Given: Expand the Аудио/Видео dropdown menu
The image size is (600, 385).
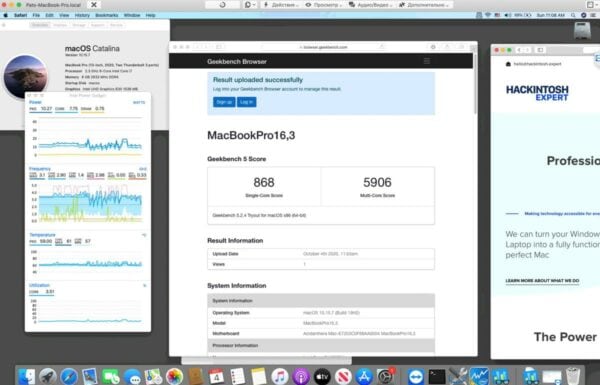Looking at the screenshot, I should pos(370,5).
